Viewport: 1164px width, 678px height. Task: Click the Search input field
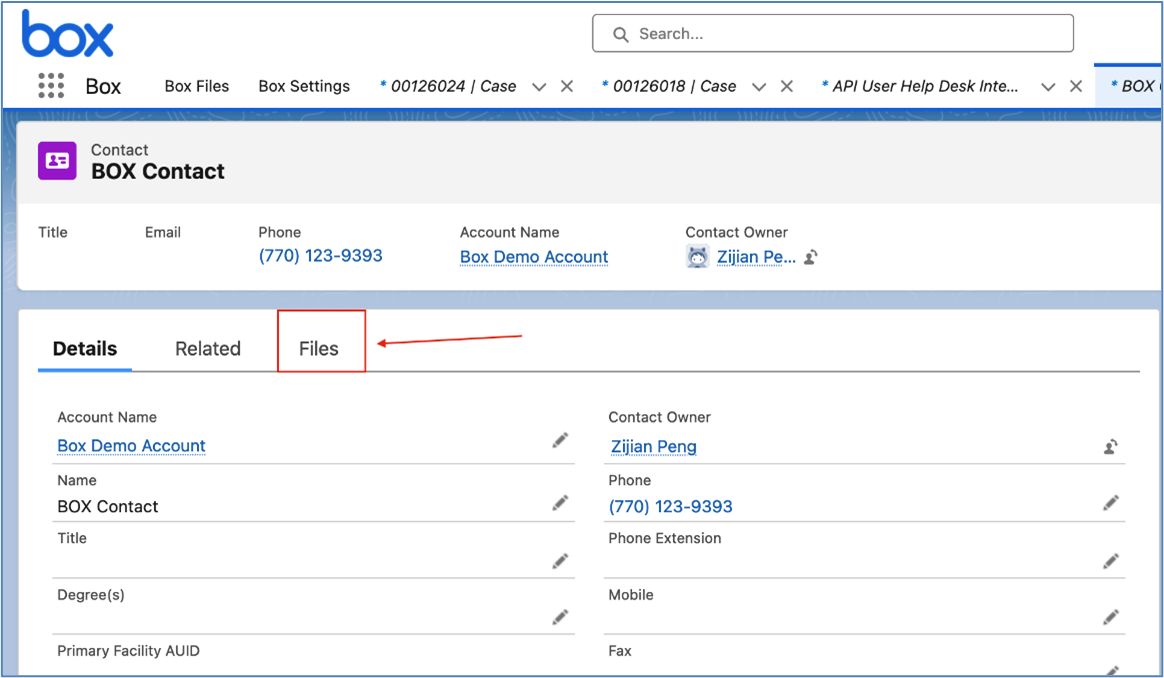point(833,33)
